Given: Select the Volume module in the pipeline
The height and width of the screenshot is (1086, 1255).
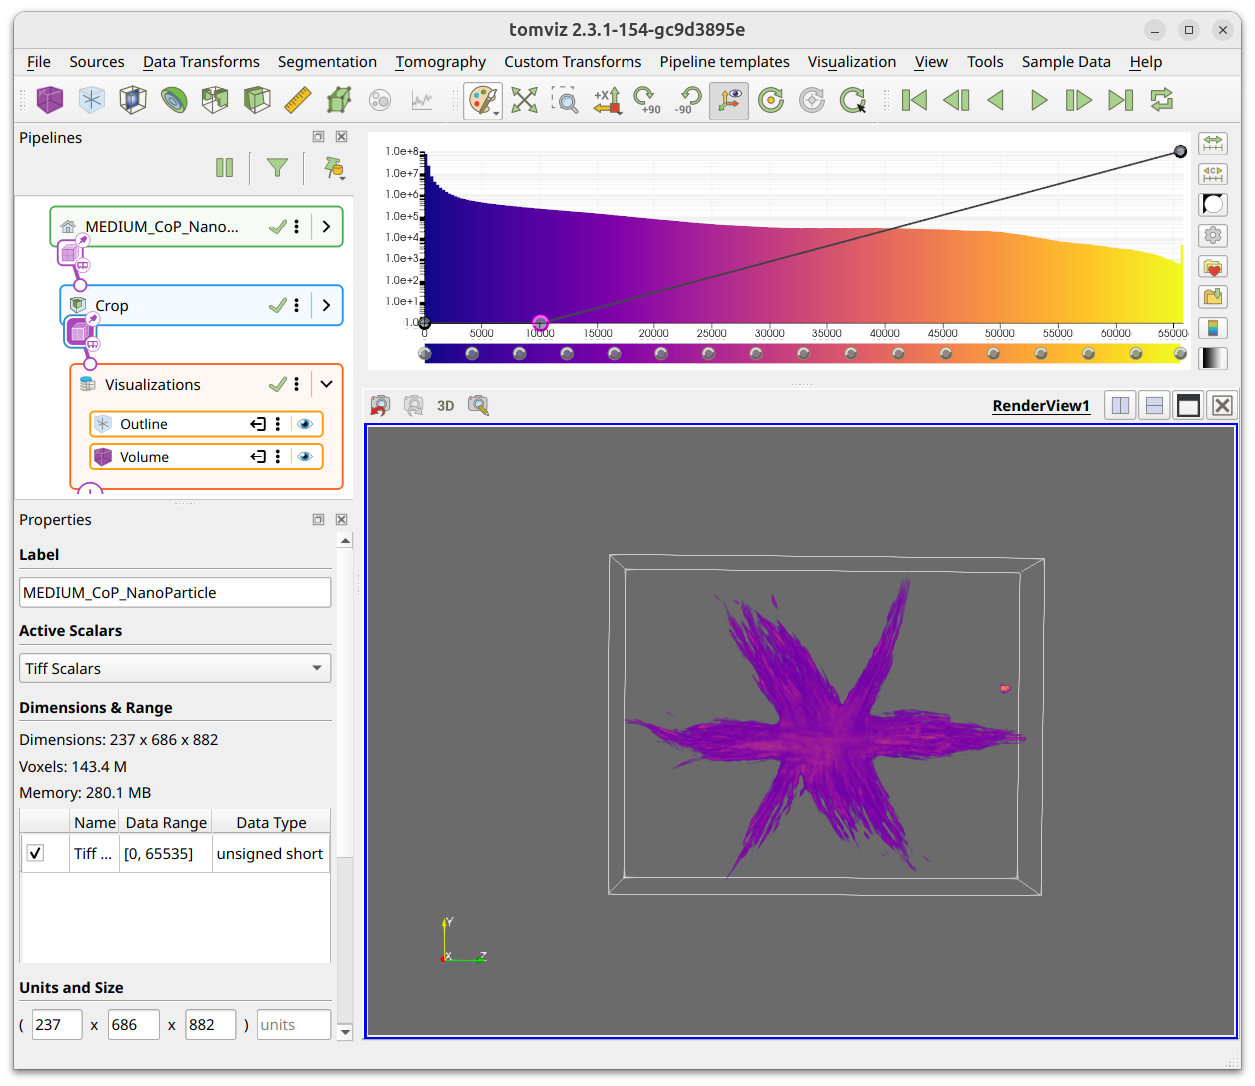Looking at the screenshot, I should (x=206, y=457).
